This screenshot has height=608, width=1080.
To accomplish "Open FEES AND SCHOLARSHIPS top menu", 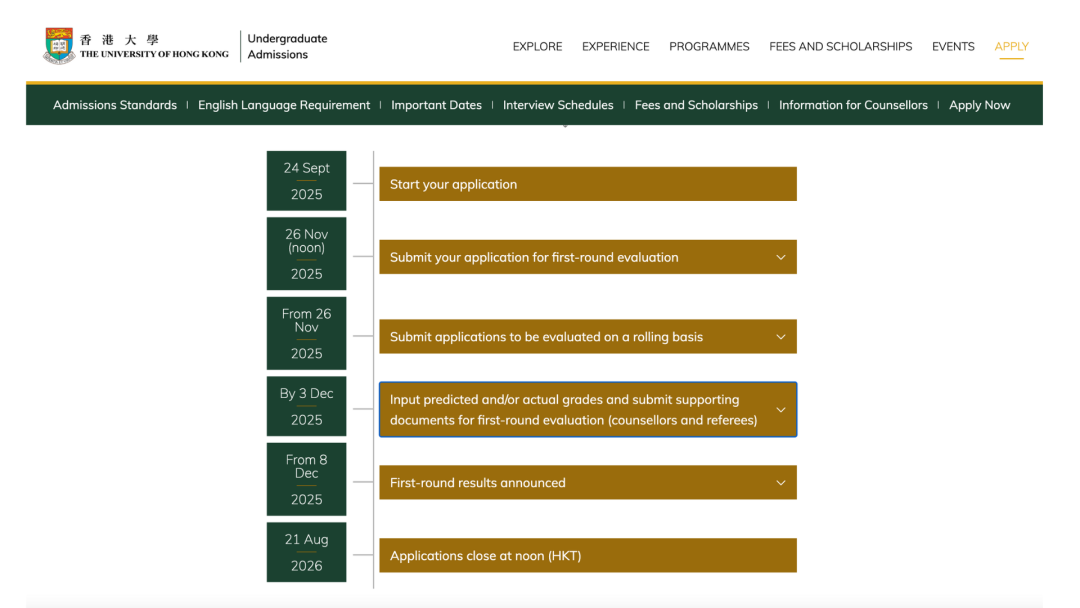I will [x=840, y=46].
